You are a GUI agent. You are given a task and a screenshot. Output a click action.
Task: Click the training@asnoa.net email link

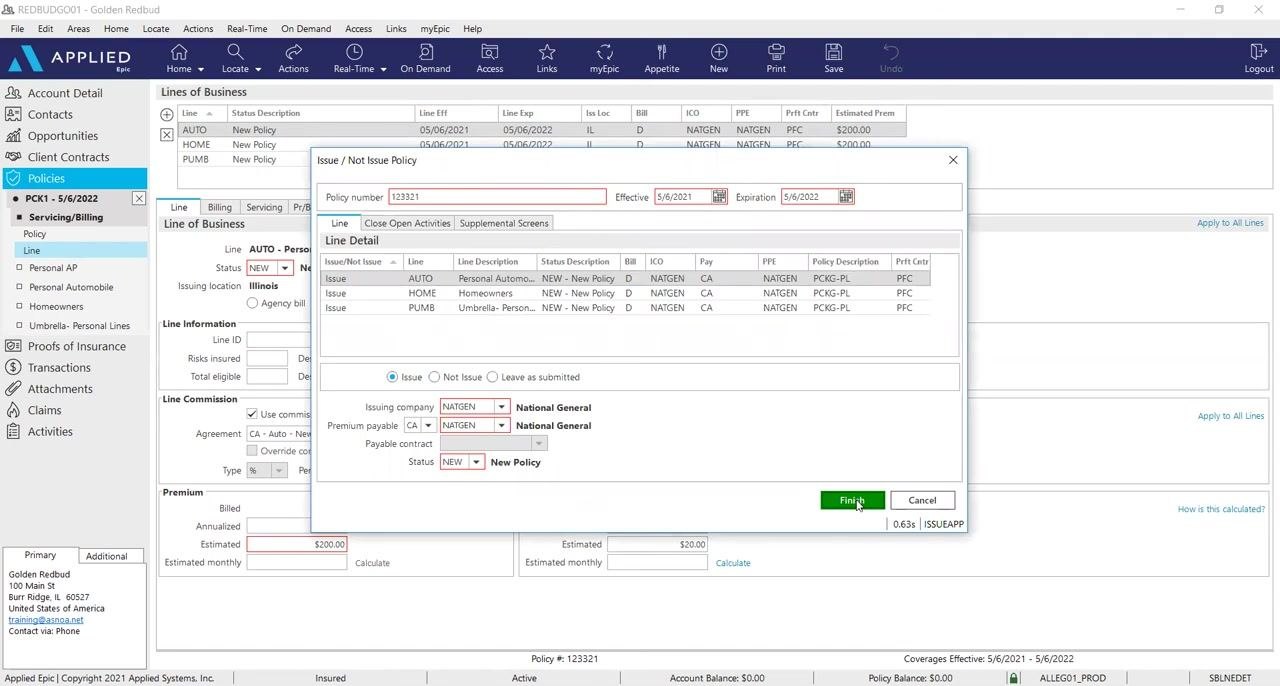(x=46, y=620)
